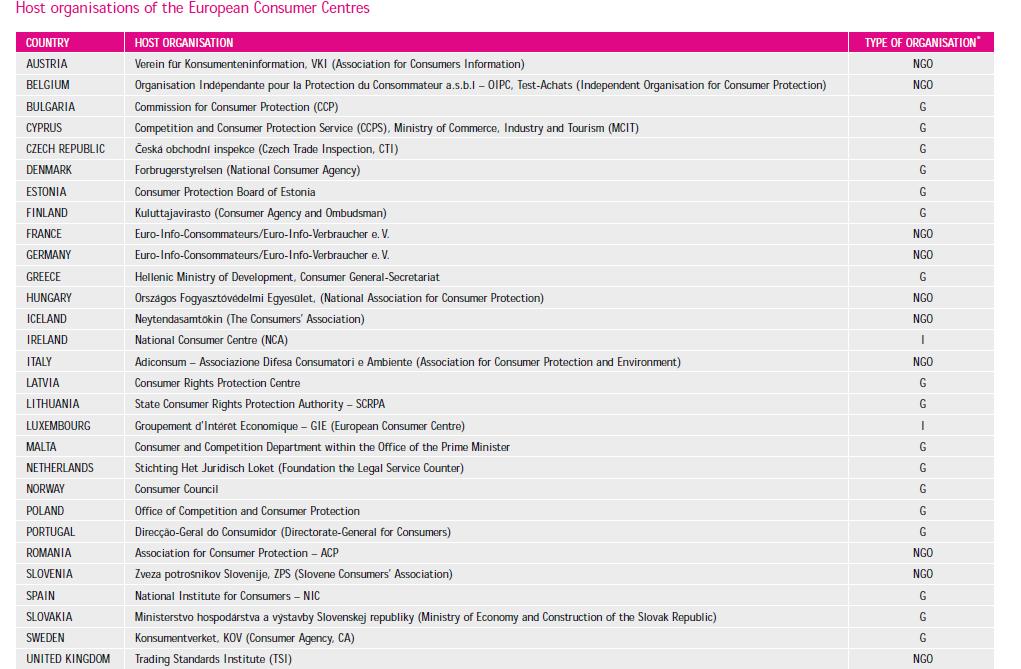Click 'State Consumer Rights Protection Authority – SCRPA' cell
This screenshot has height=669, width=1021.
coord(486,404)
